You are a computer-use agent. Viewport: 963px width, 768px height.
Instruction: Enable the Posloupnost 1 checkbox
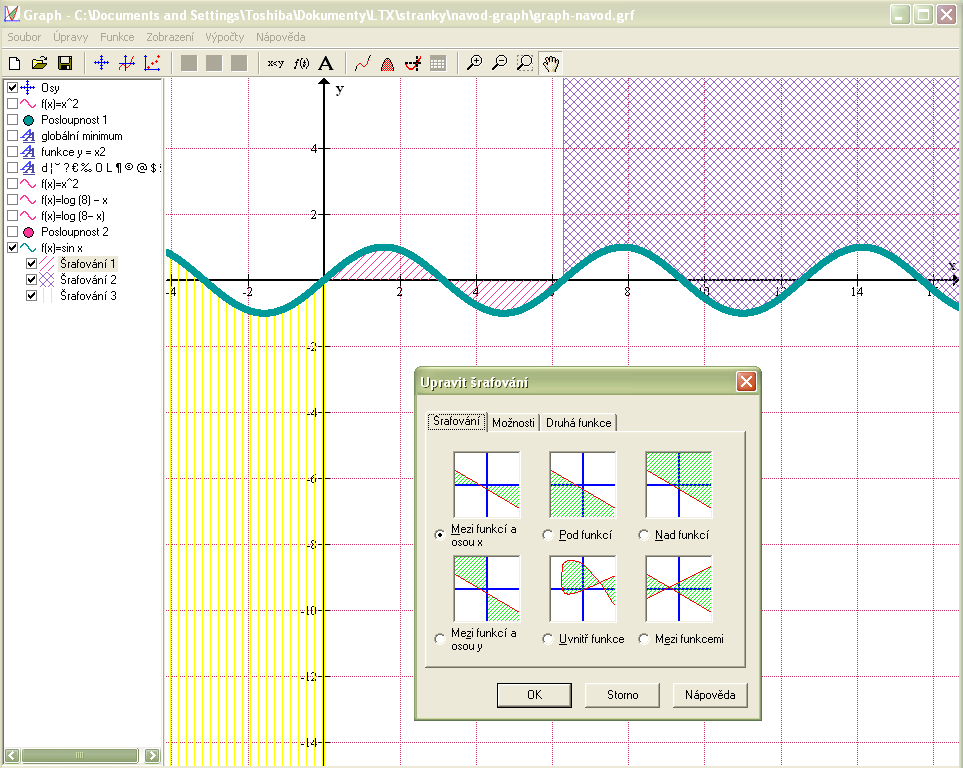[x=12, y=120]
